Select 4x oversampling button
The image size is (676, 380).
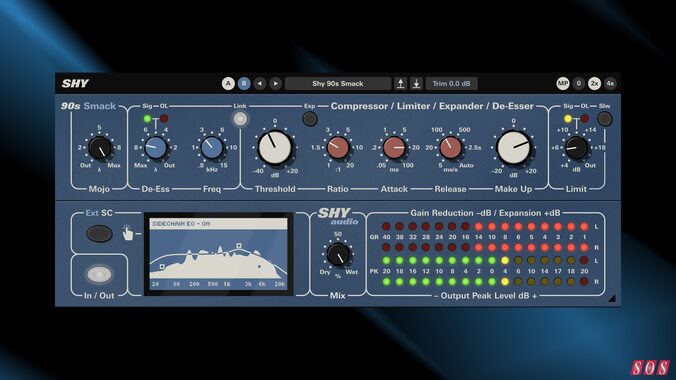(610, 84)
